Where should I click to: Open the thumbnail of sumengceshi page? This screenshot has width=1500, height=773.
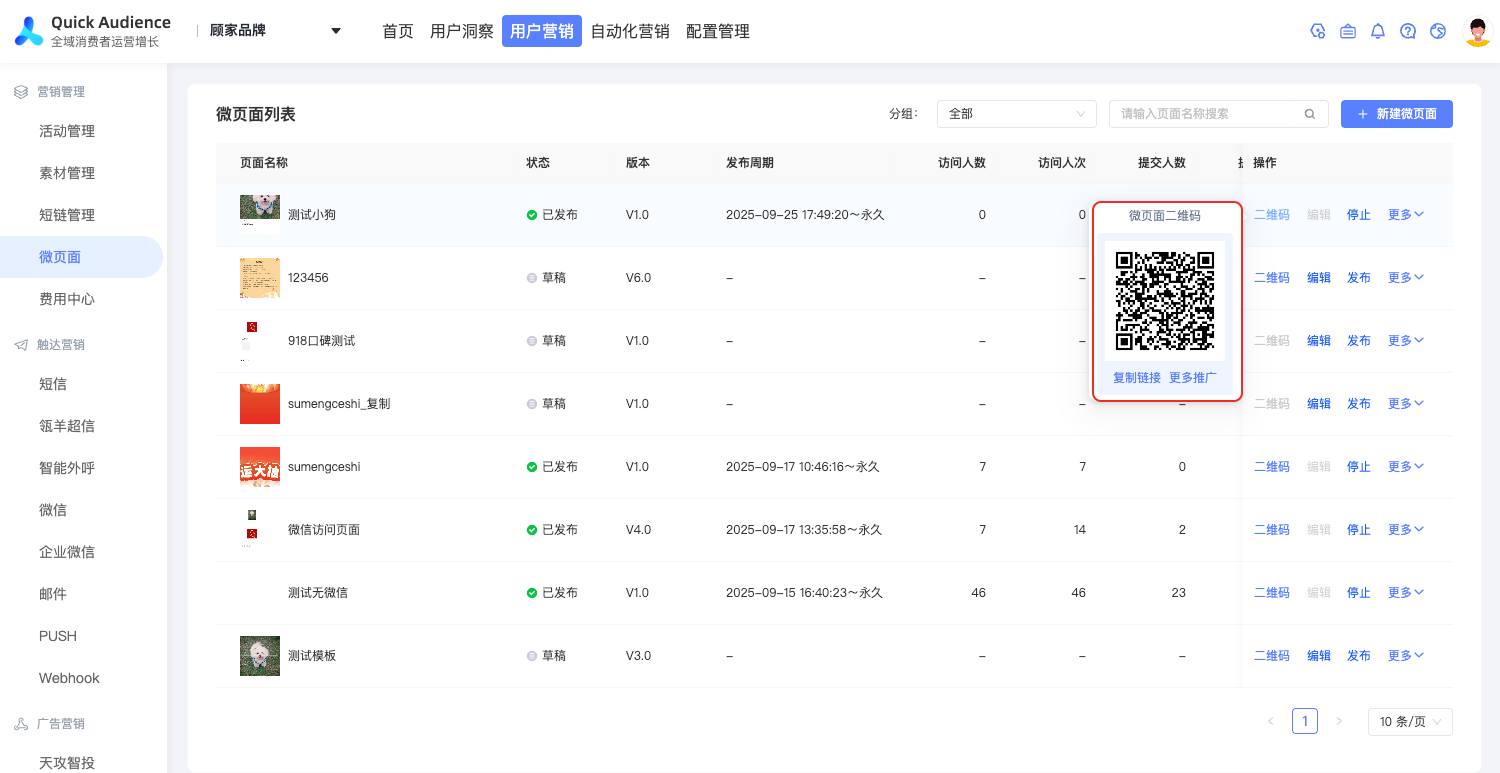(260, 467)
